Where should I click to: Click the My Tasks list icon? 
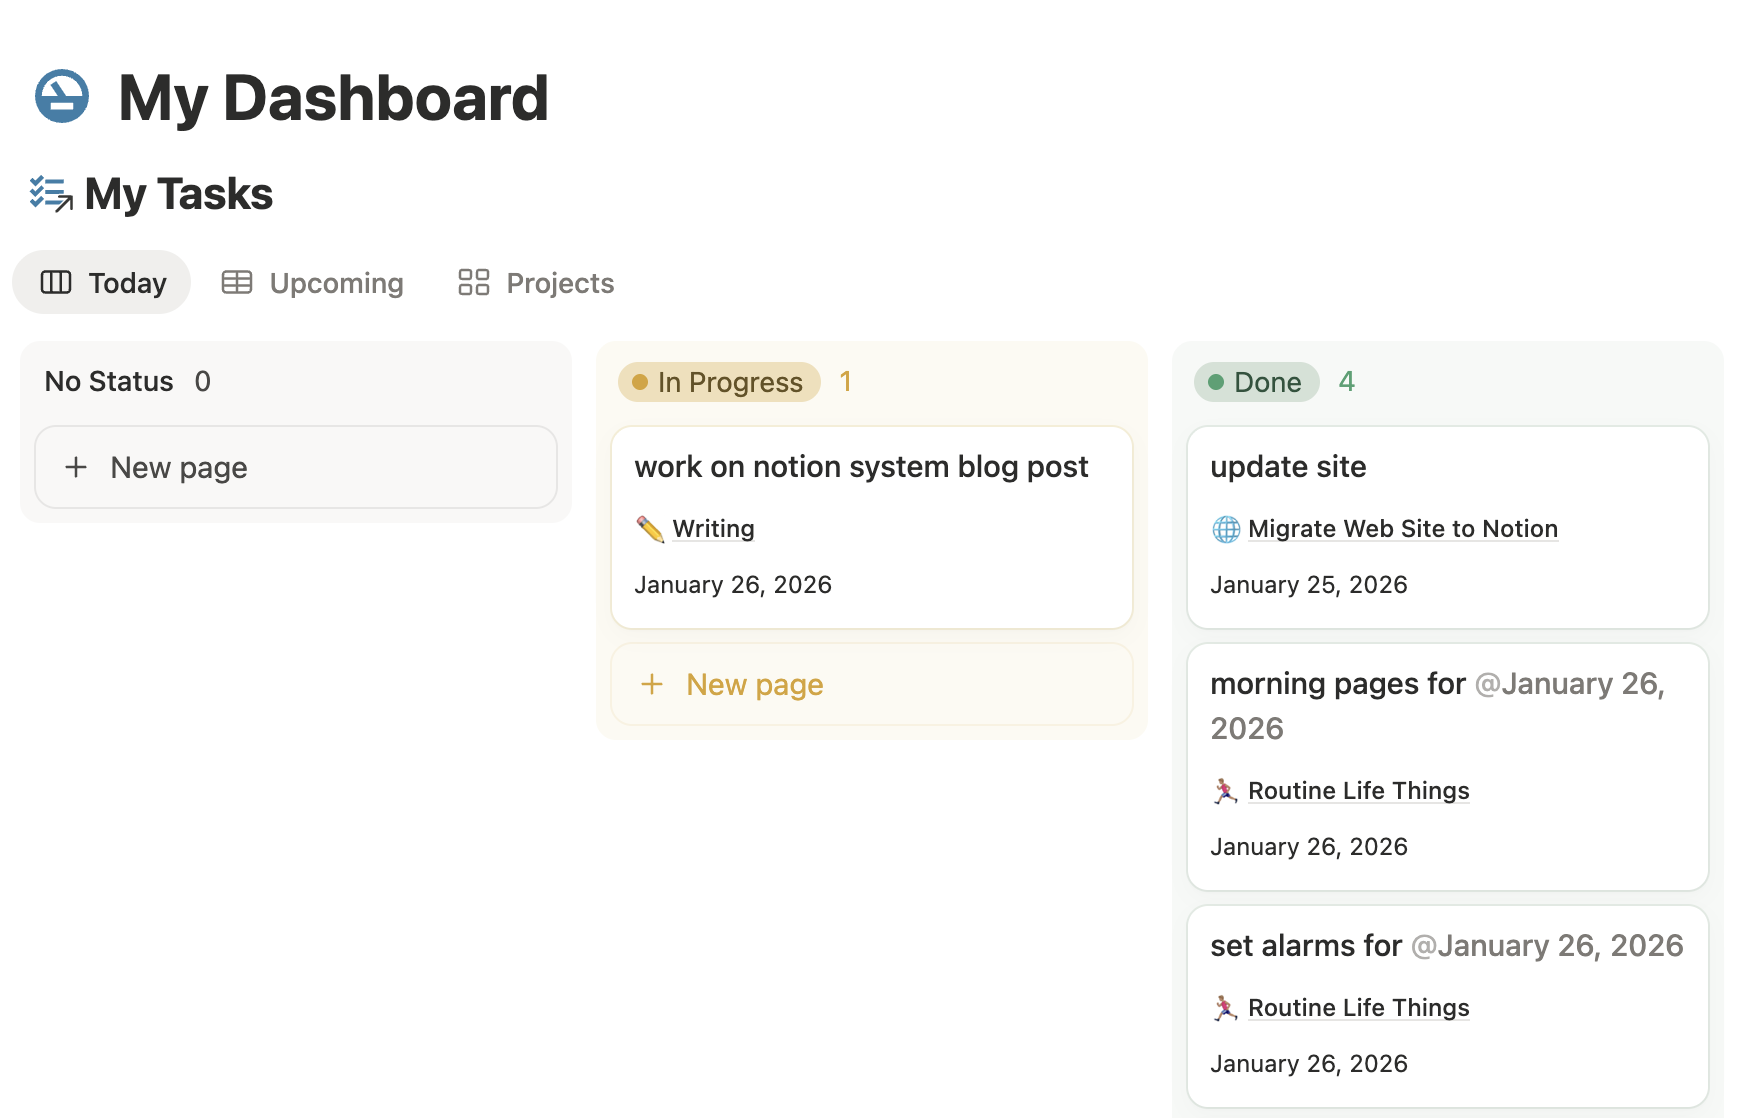[49, 193]
